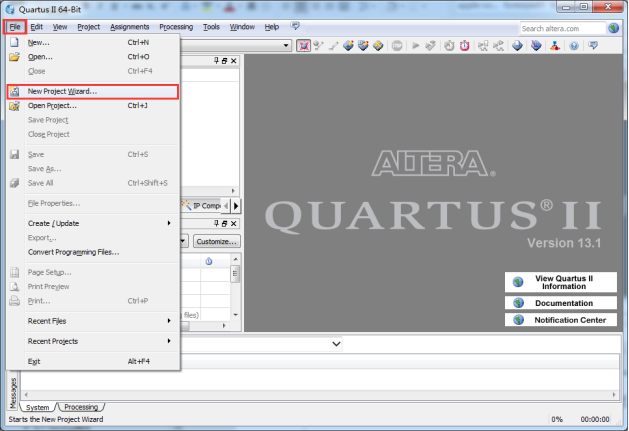
Task: Switch to the IP Comp tab
Action: [x=201, y=205]
